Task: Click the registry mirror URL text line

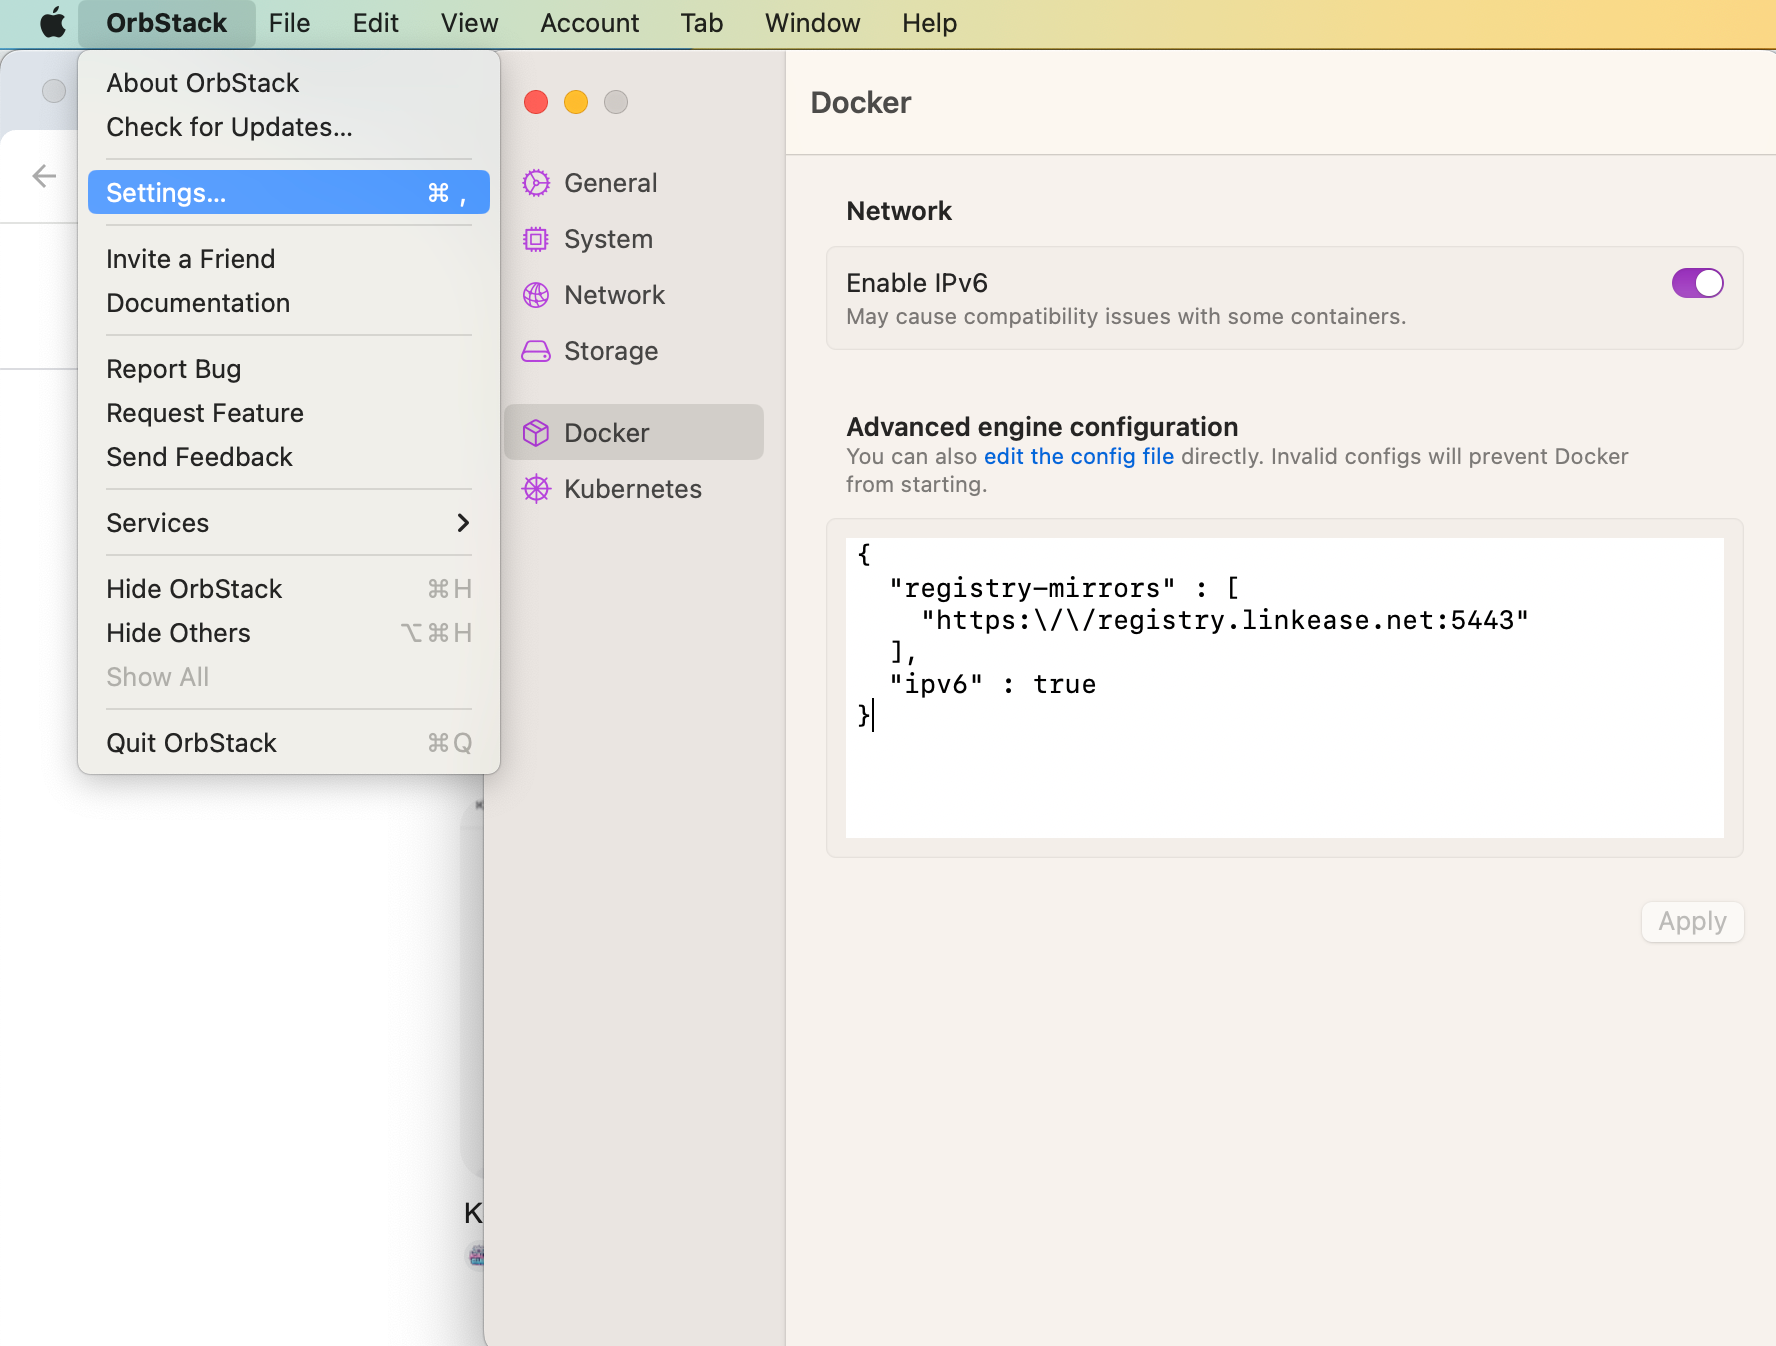Action: tap(1224, 620)
